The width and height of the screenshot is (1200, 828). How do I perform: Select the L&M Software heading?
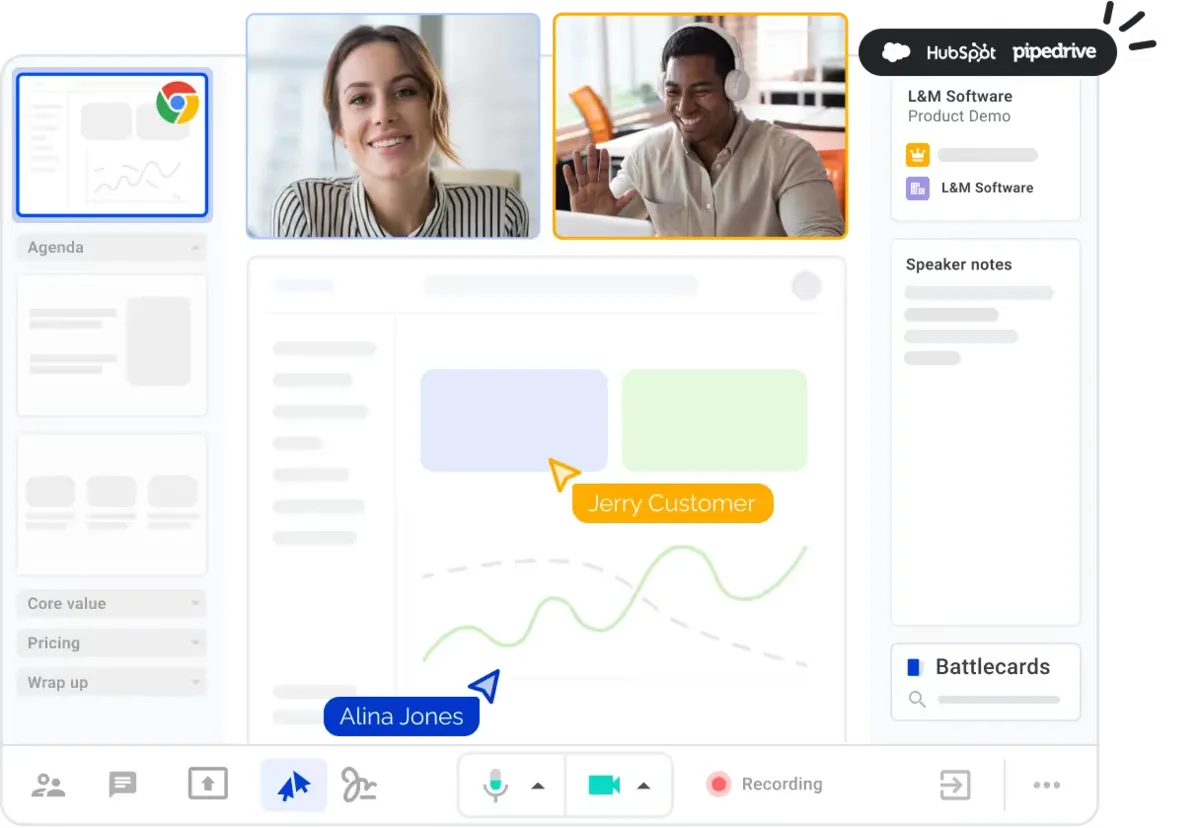(960, 96)
